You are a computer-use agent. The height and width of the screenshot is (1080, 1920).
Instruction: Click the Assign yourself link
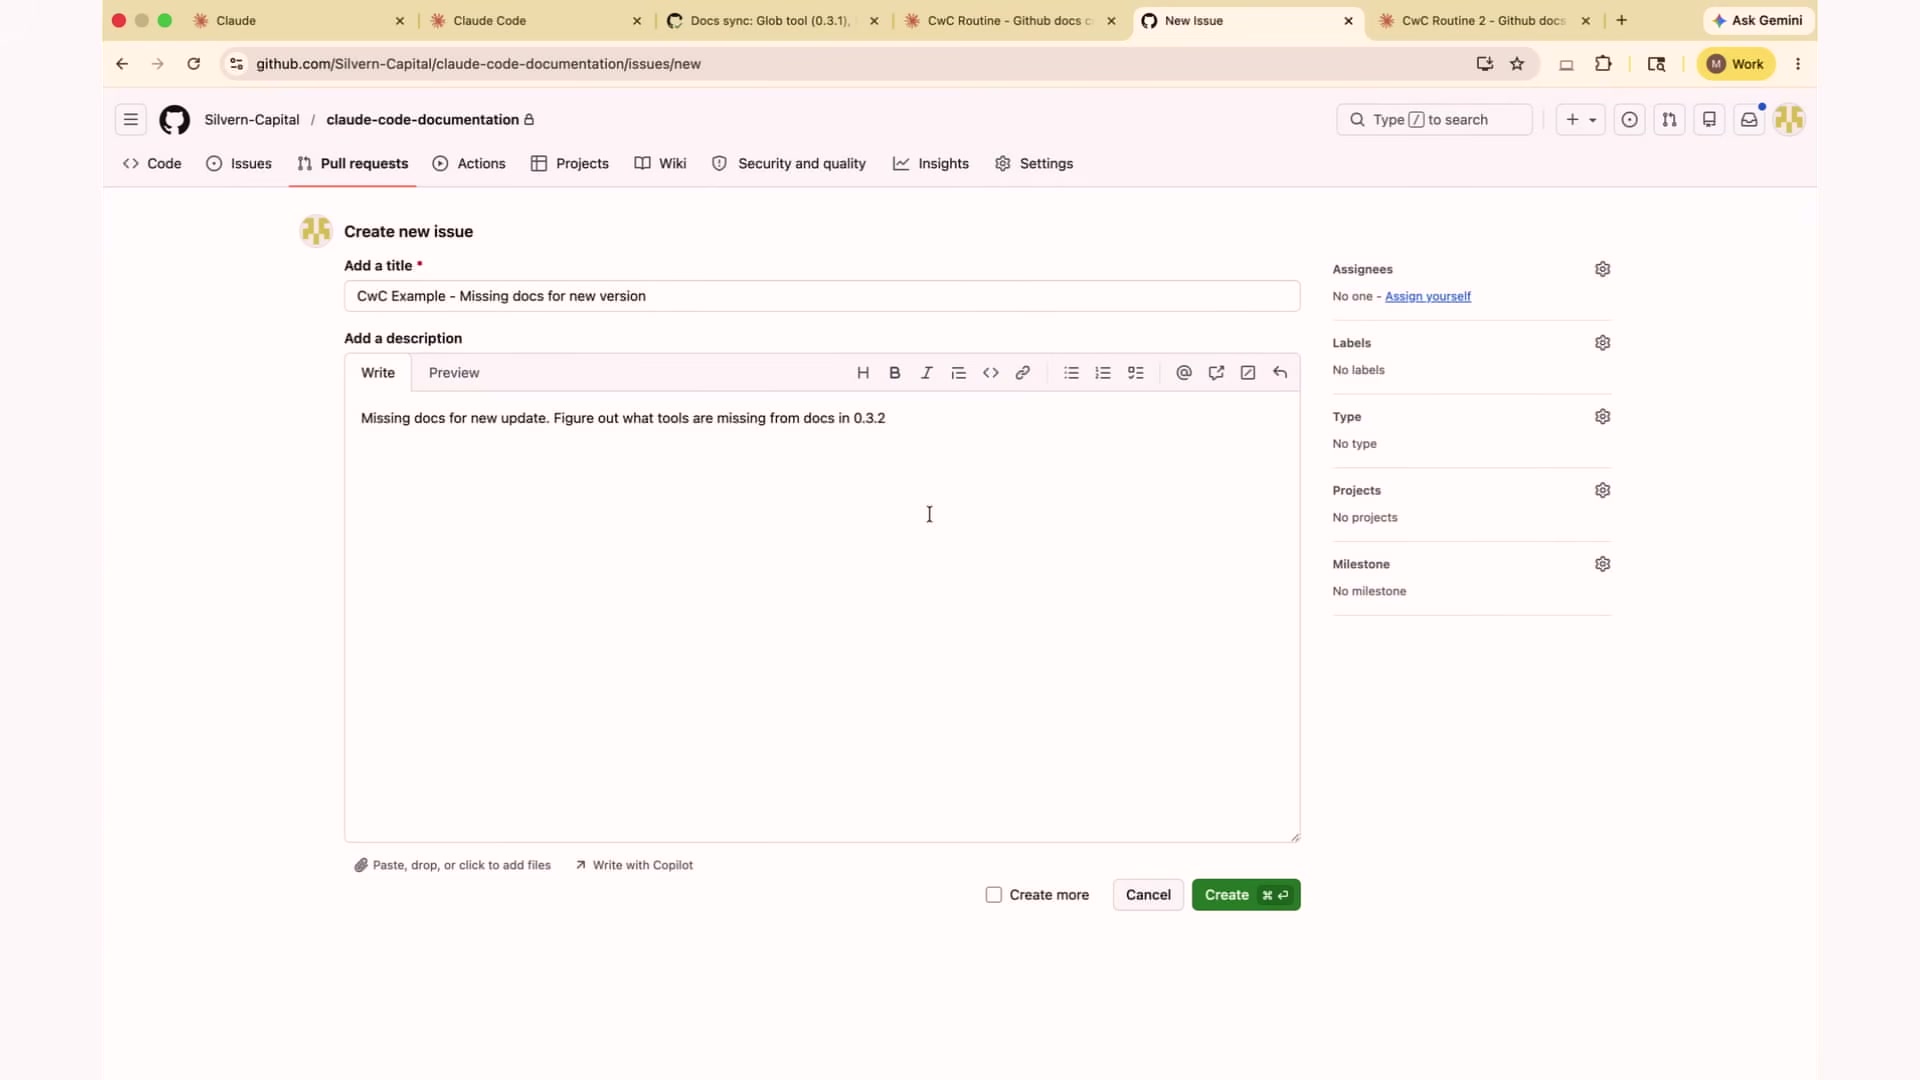click(x=1428, y=297)
